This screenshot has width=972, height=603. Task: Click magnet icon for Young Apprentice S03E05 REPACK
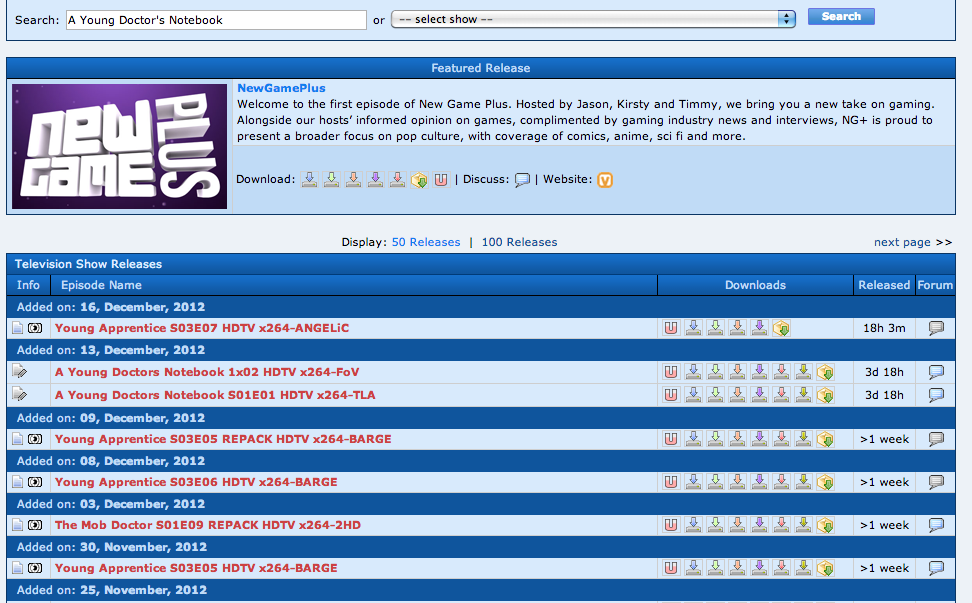(671, 439)
